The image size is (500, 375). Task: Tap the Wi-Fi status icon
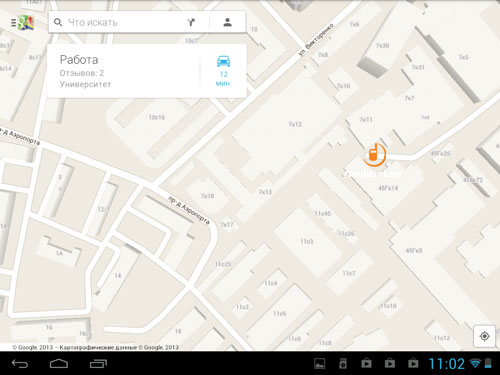475,363
